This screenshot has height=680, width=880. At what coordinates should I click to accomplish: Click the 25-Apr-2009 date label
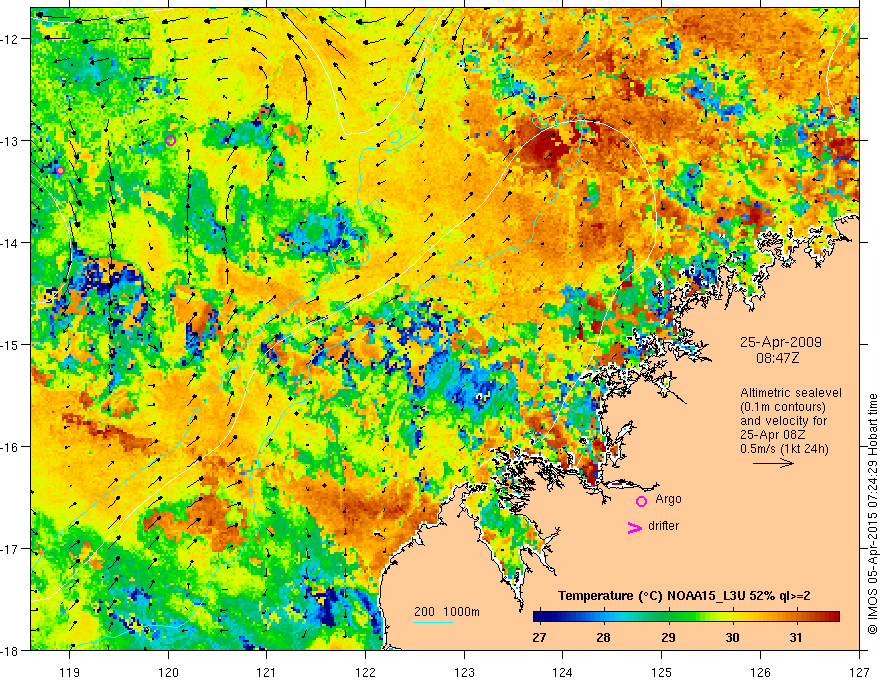(x=780, y=342)
